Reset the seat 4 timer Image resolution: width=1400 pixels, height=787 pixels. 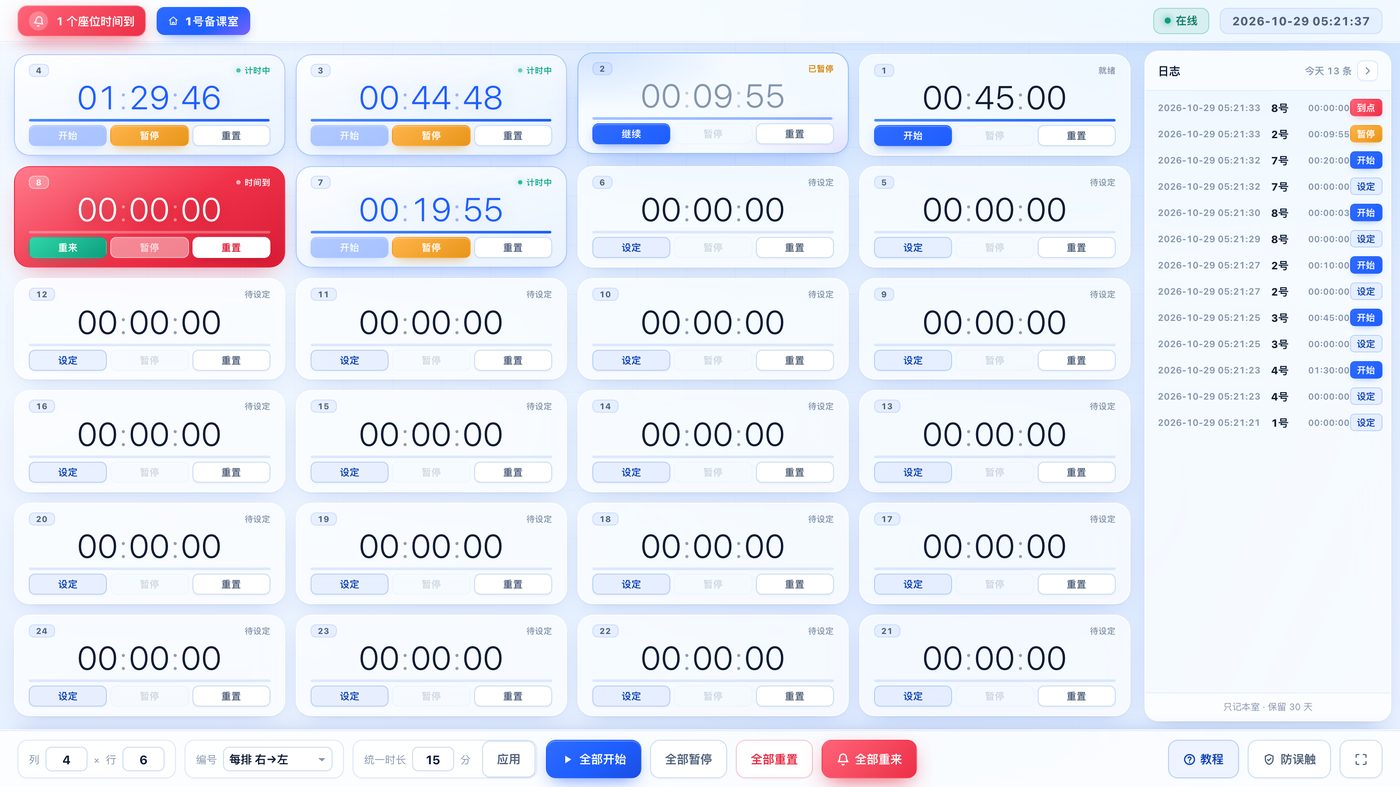pos(231,135)
